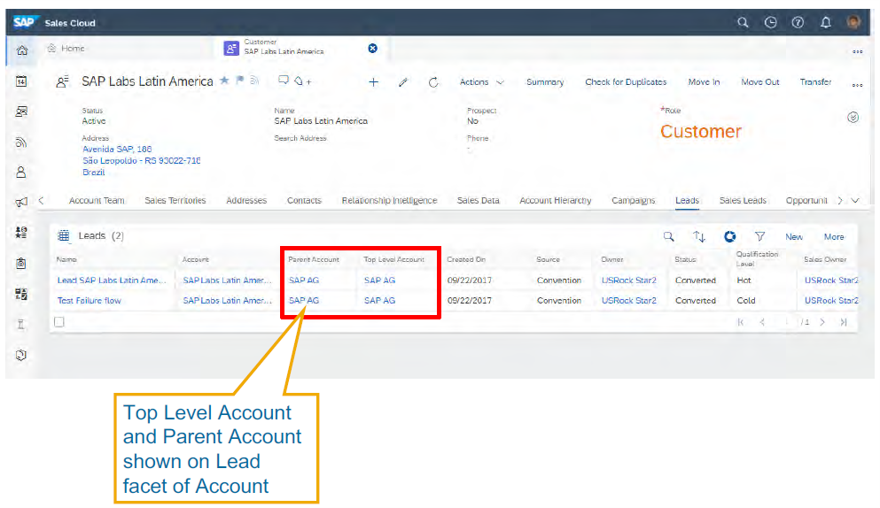Click the Home icon in left sidebar
The image size is (880, 508).
(22, 51)
